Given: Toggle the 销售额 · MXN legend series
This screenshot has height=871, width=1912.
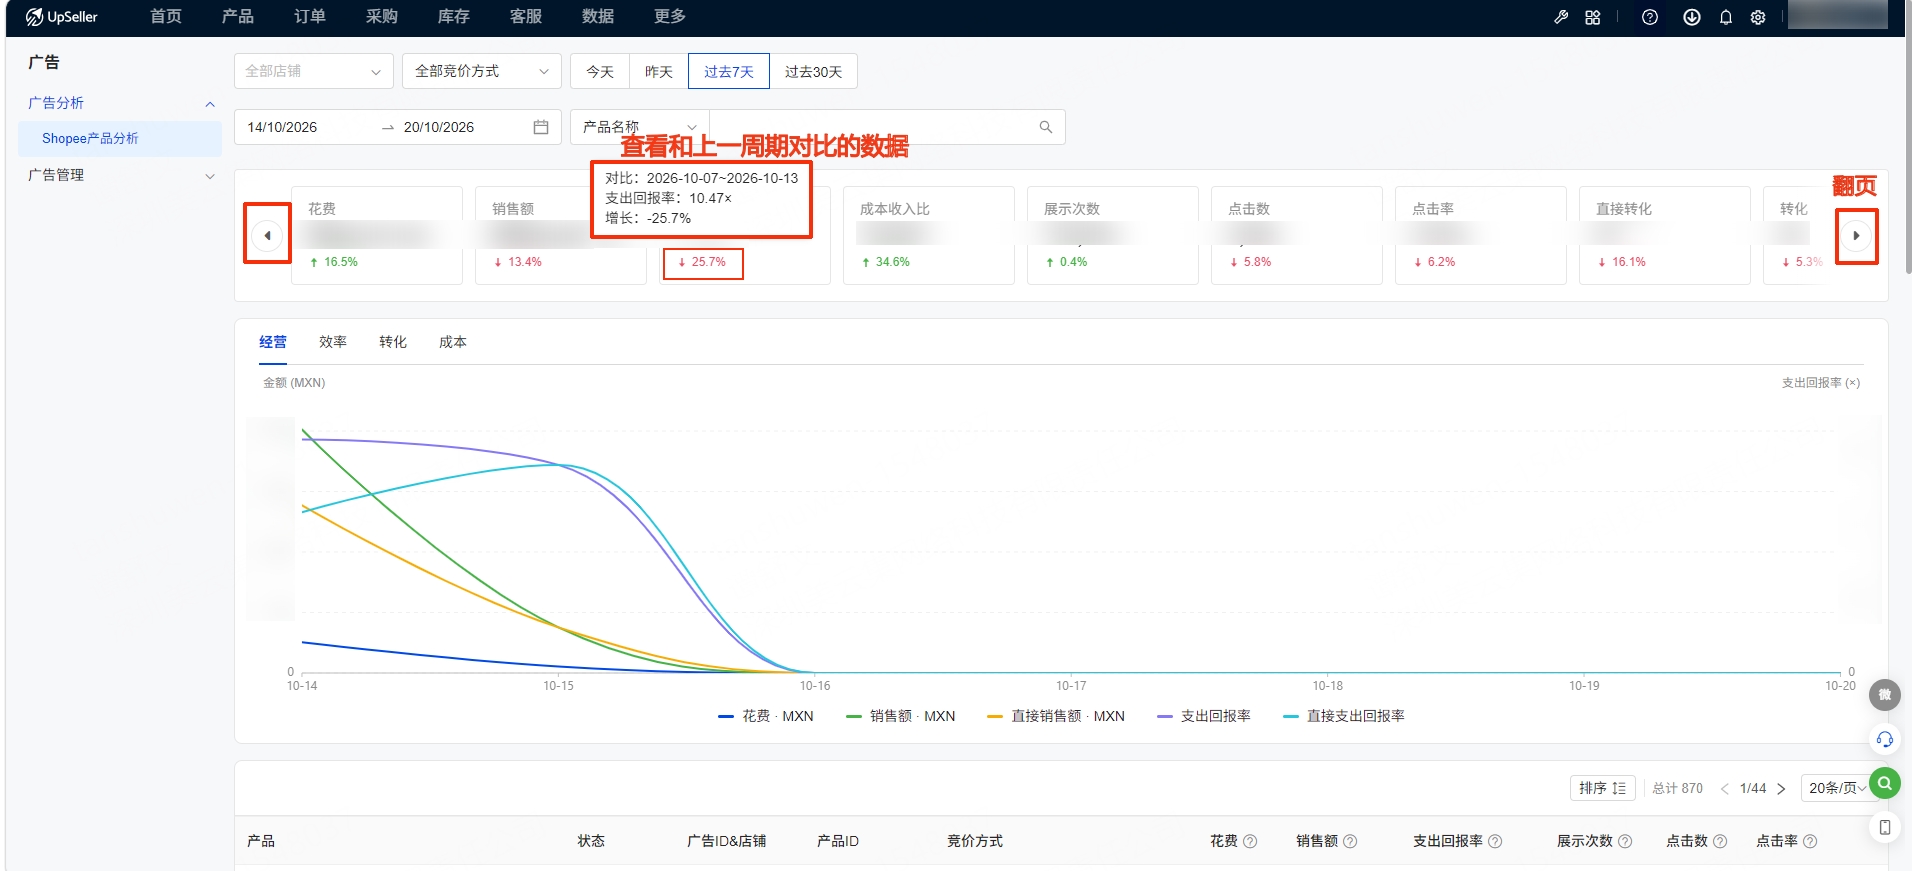Looking at the screenshot, I should (901, 716).
